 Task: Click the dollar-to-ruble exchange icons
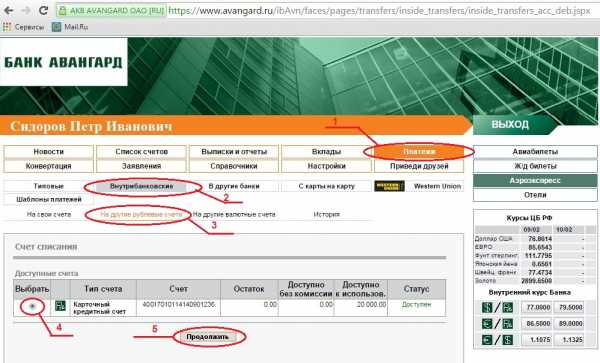tap(497, 307)
